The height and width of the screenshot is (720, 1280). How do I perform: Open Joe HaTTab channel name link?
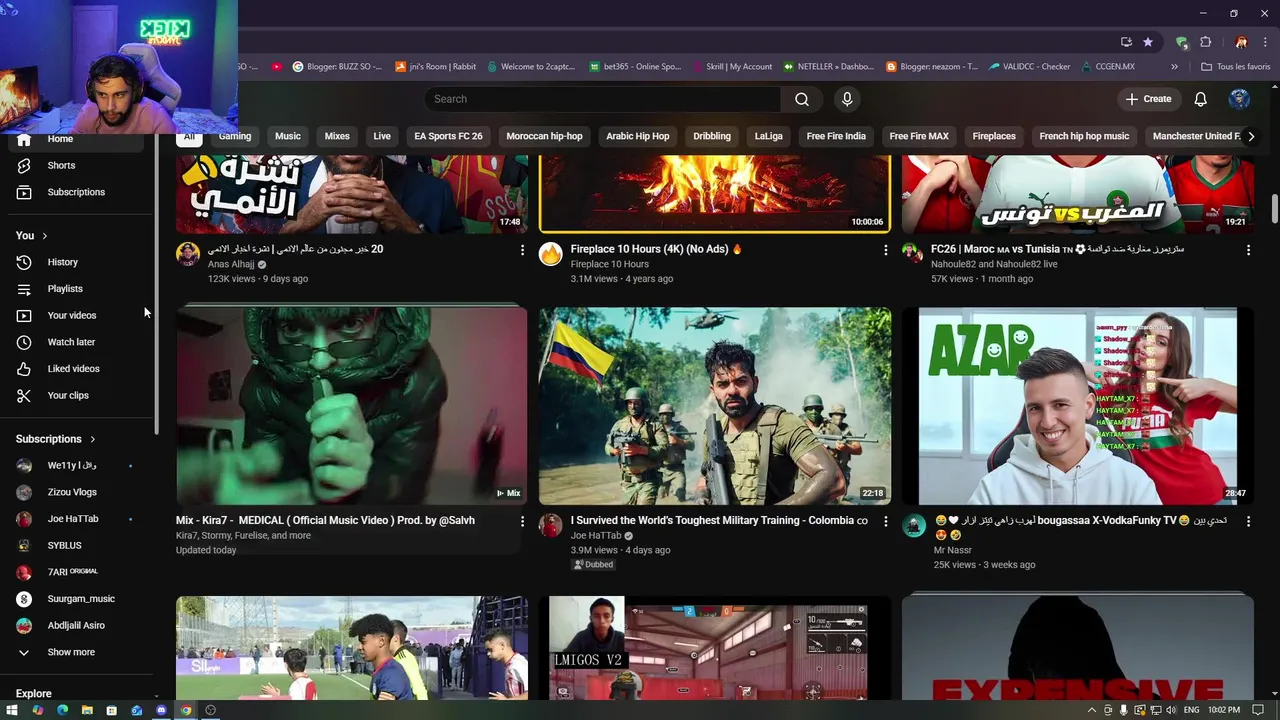point(596,536)
